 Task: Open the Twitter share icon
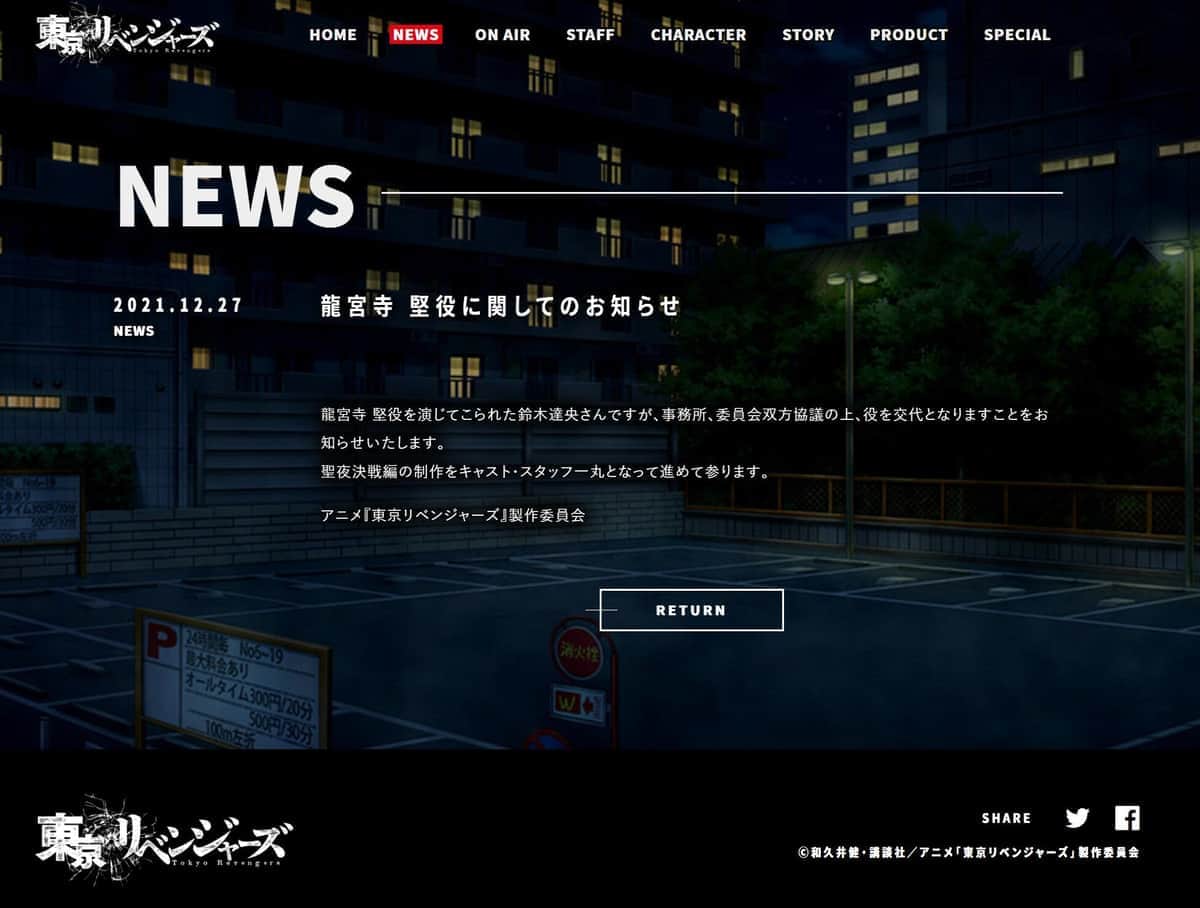pos(1077,818)
